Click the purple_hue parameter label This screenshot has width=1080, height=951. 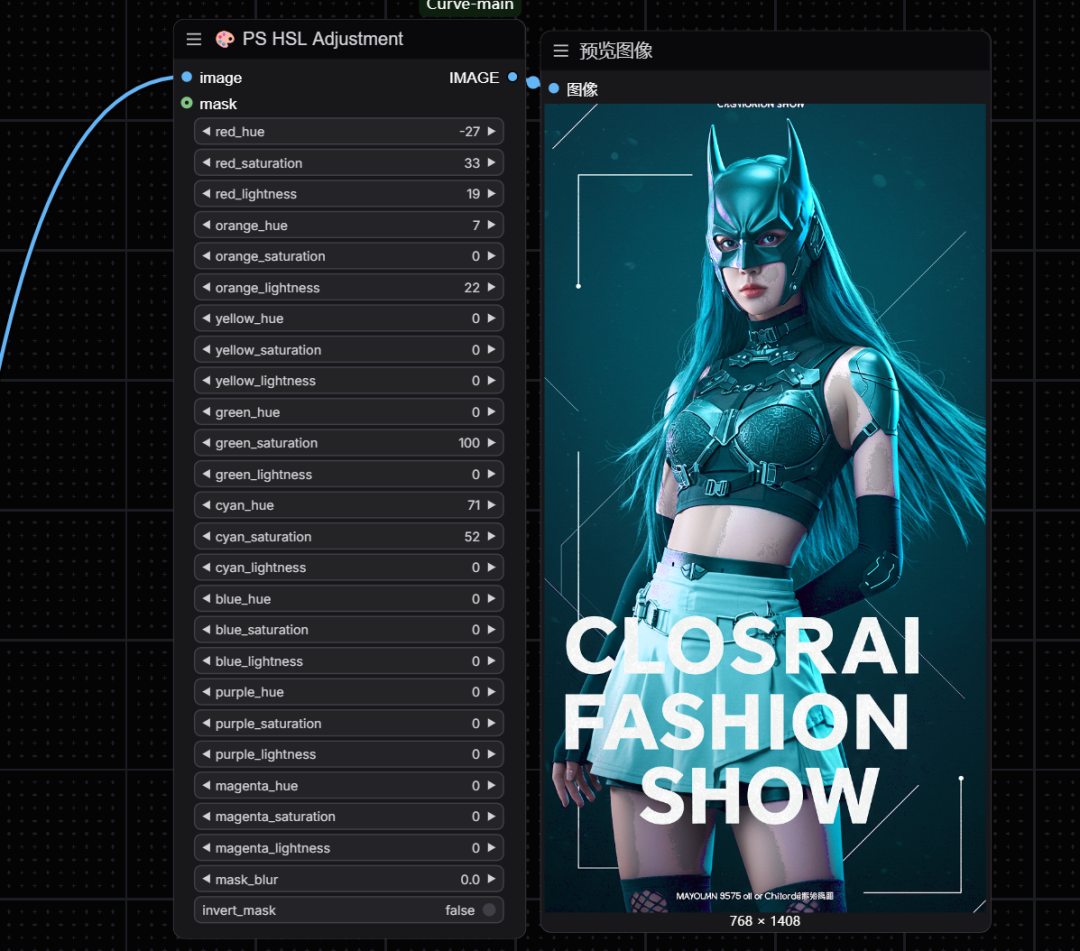(x=249, y=692)
